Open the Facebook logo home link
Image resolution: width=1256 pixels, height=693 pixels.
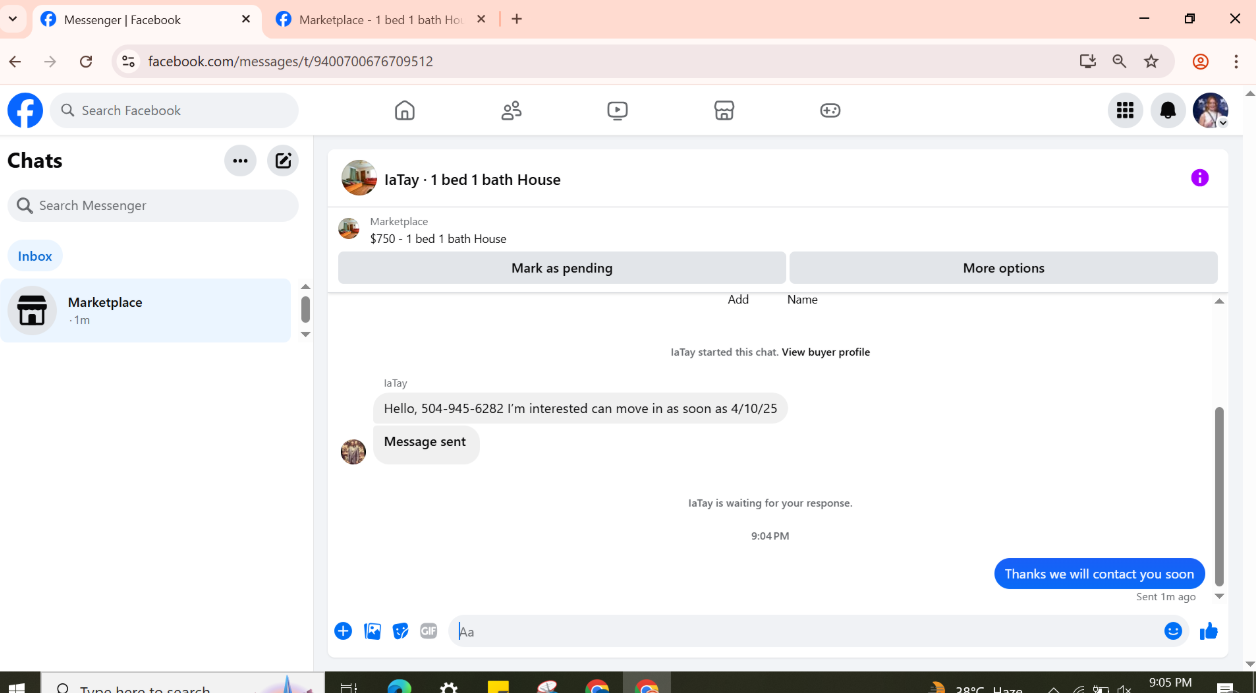(25, 110)
